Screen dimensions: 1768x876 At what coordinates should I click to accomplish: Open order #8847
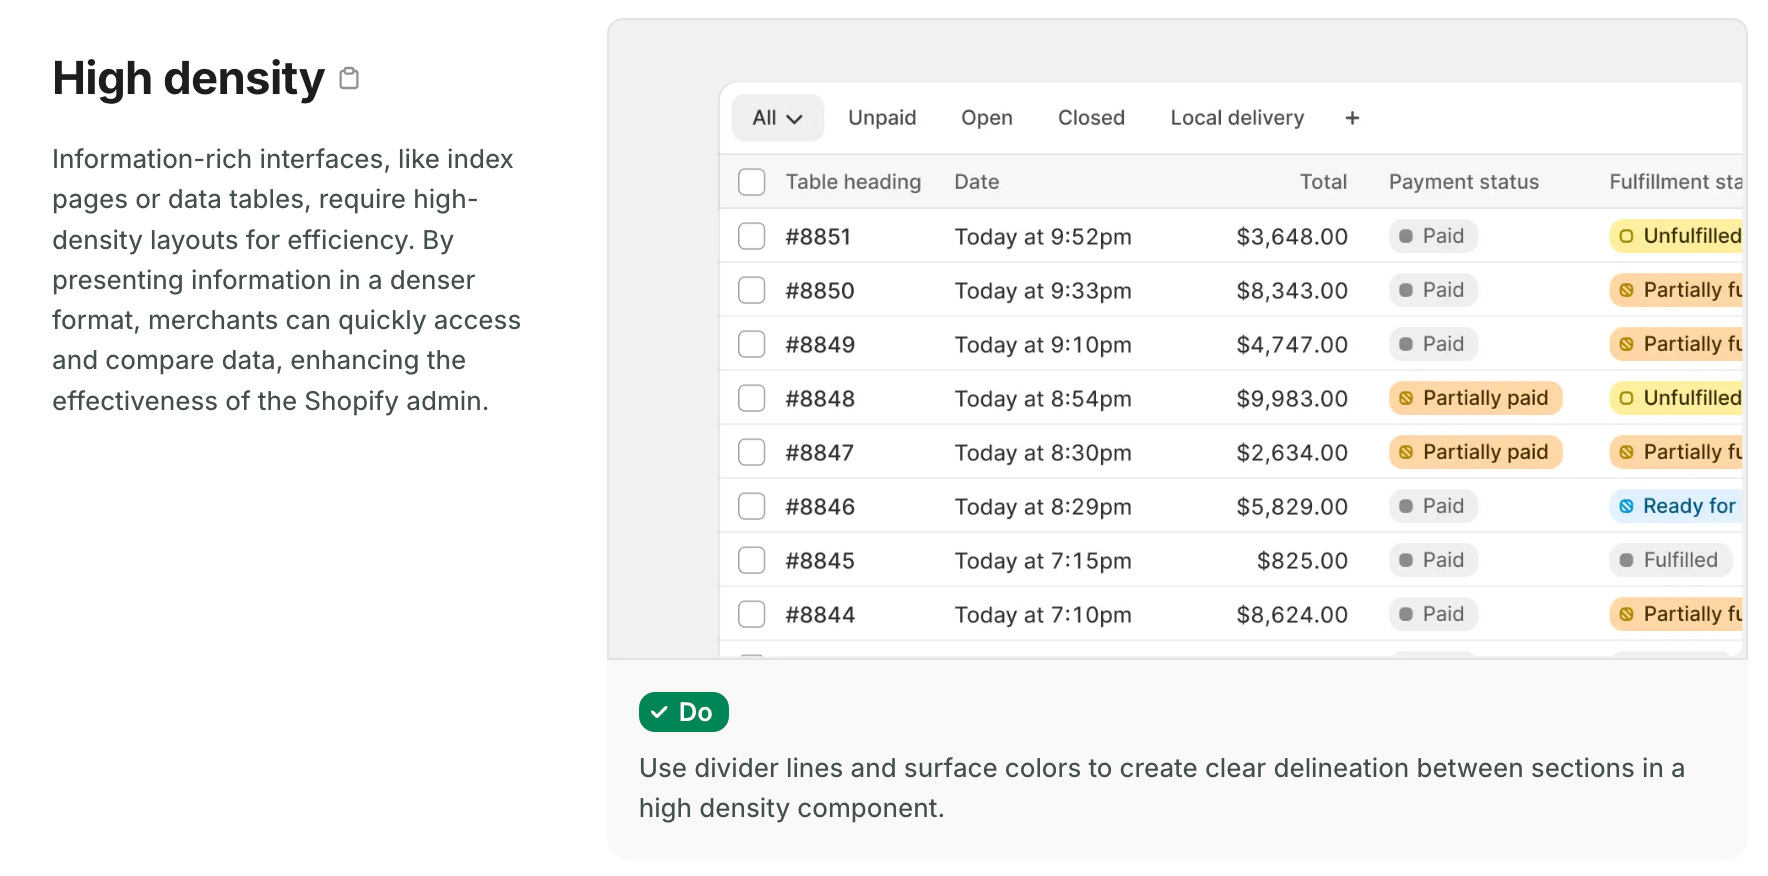(x=820, y=453)
